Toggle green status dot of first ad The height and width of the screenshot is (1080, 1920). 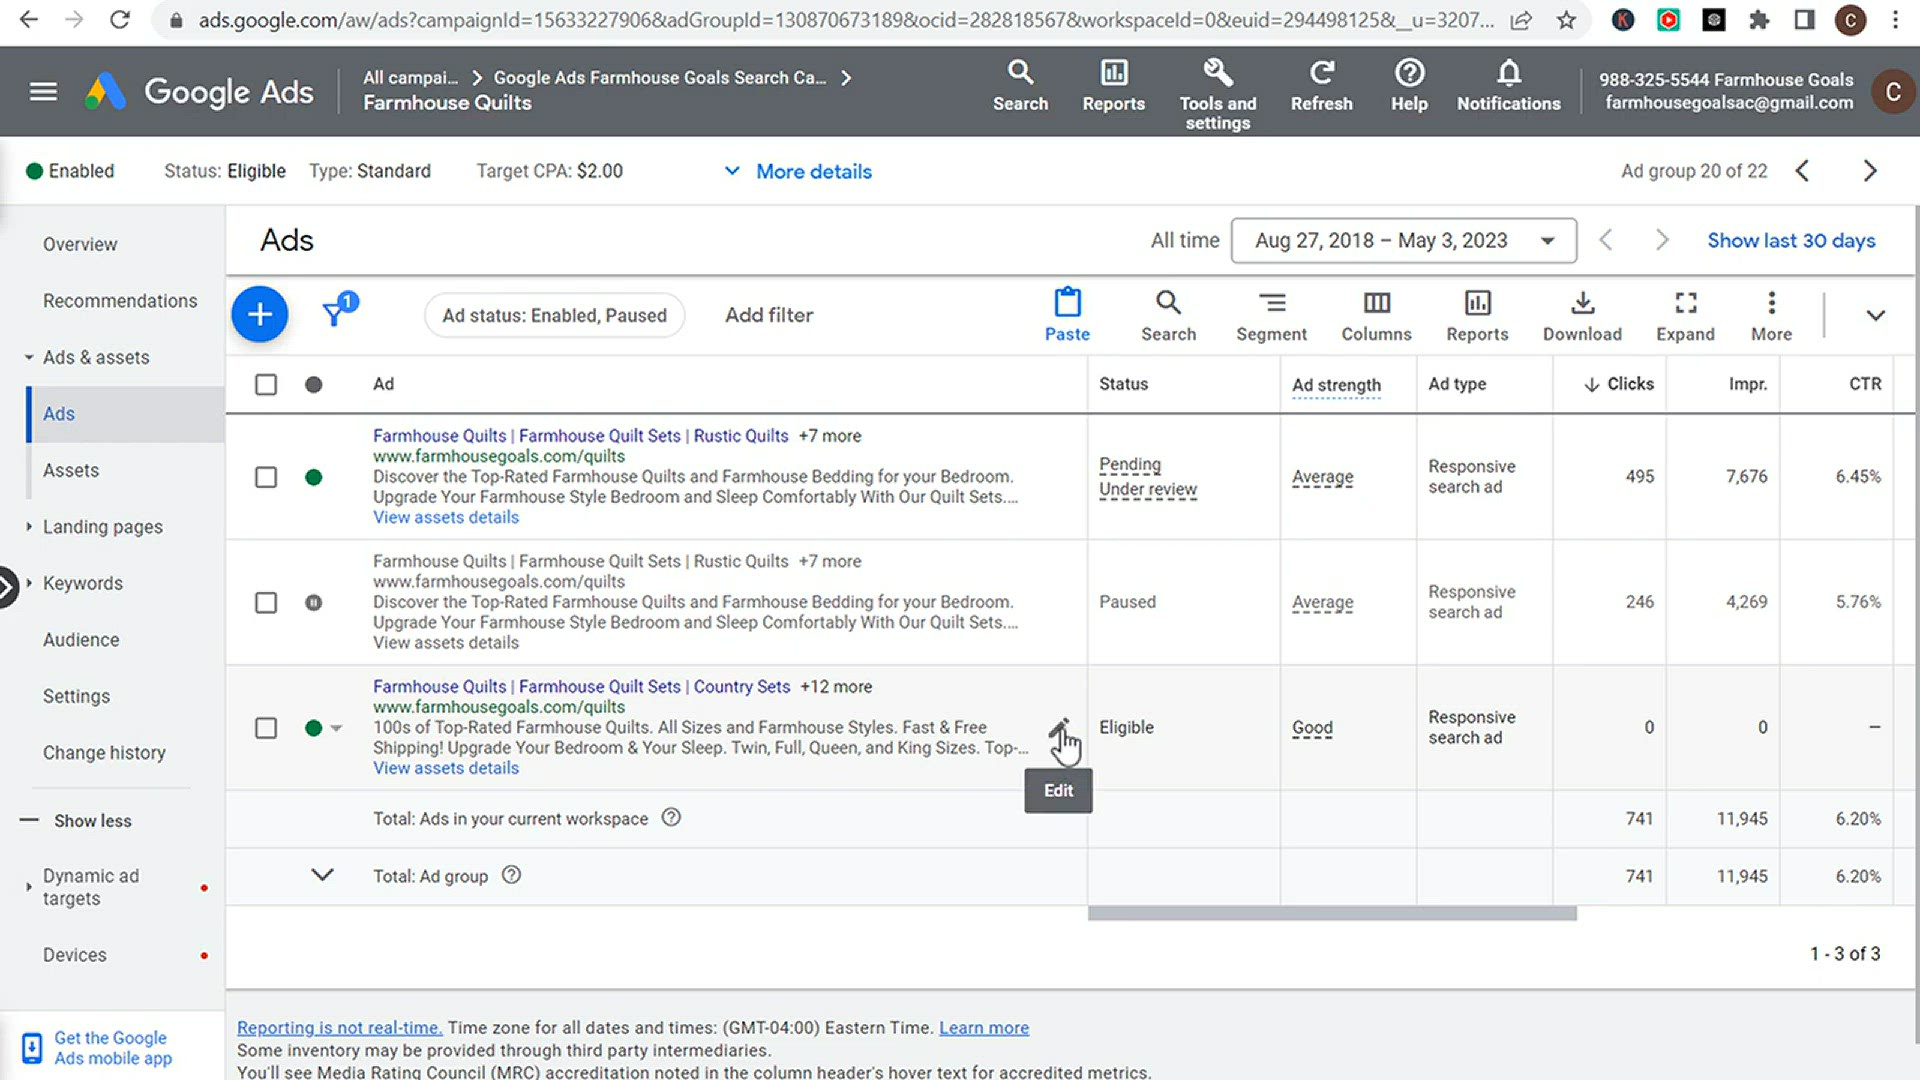(314, 478)
